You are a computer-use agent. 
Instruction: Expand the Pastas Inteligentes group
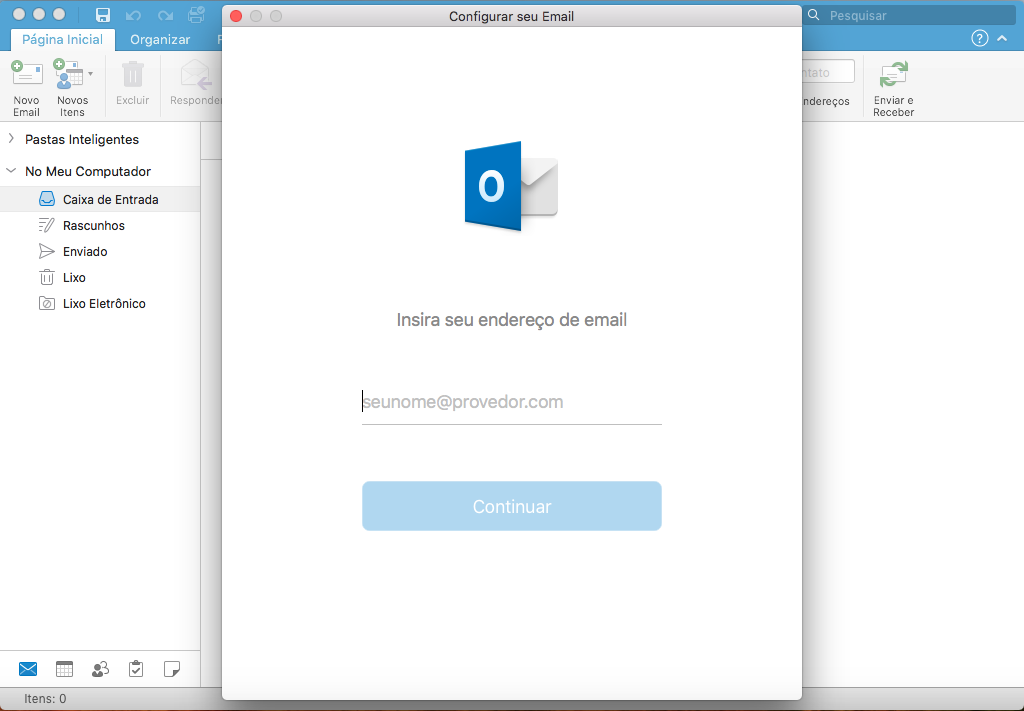(x=11, y=139)
